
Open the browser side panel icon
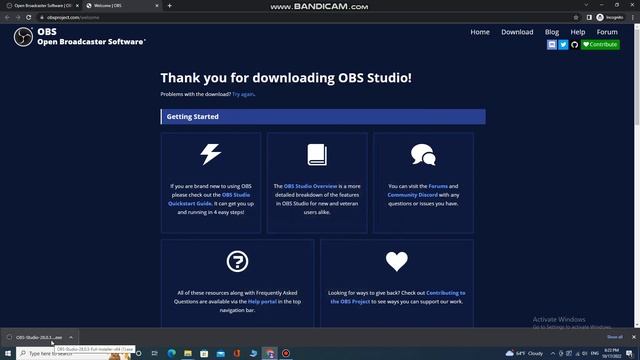tap(589, 18)
